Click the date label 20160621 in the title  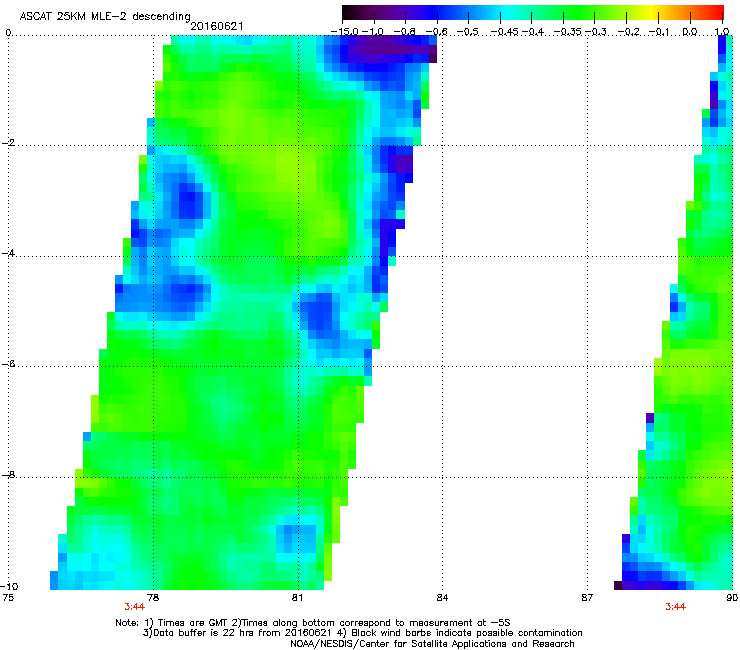[x=217, y=26]
